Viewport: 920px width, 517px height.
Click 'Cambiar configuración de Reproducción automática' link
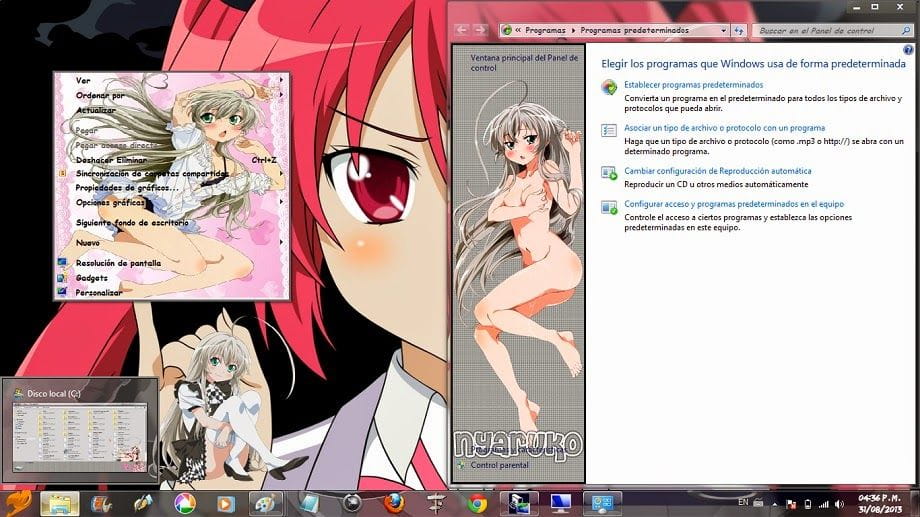click(x=717, y=171)
